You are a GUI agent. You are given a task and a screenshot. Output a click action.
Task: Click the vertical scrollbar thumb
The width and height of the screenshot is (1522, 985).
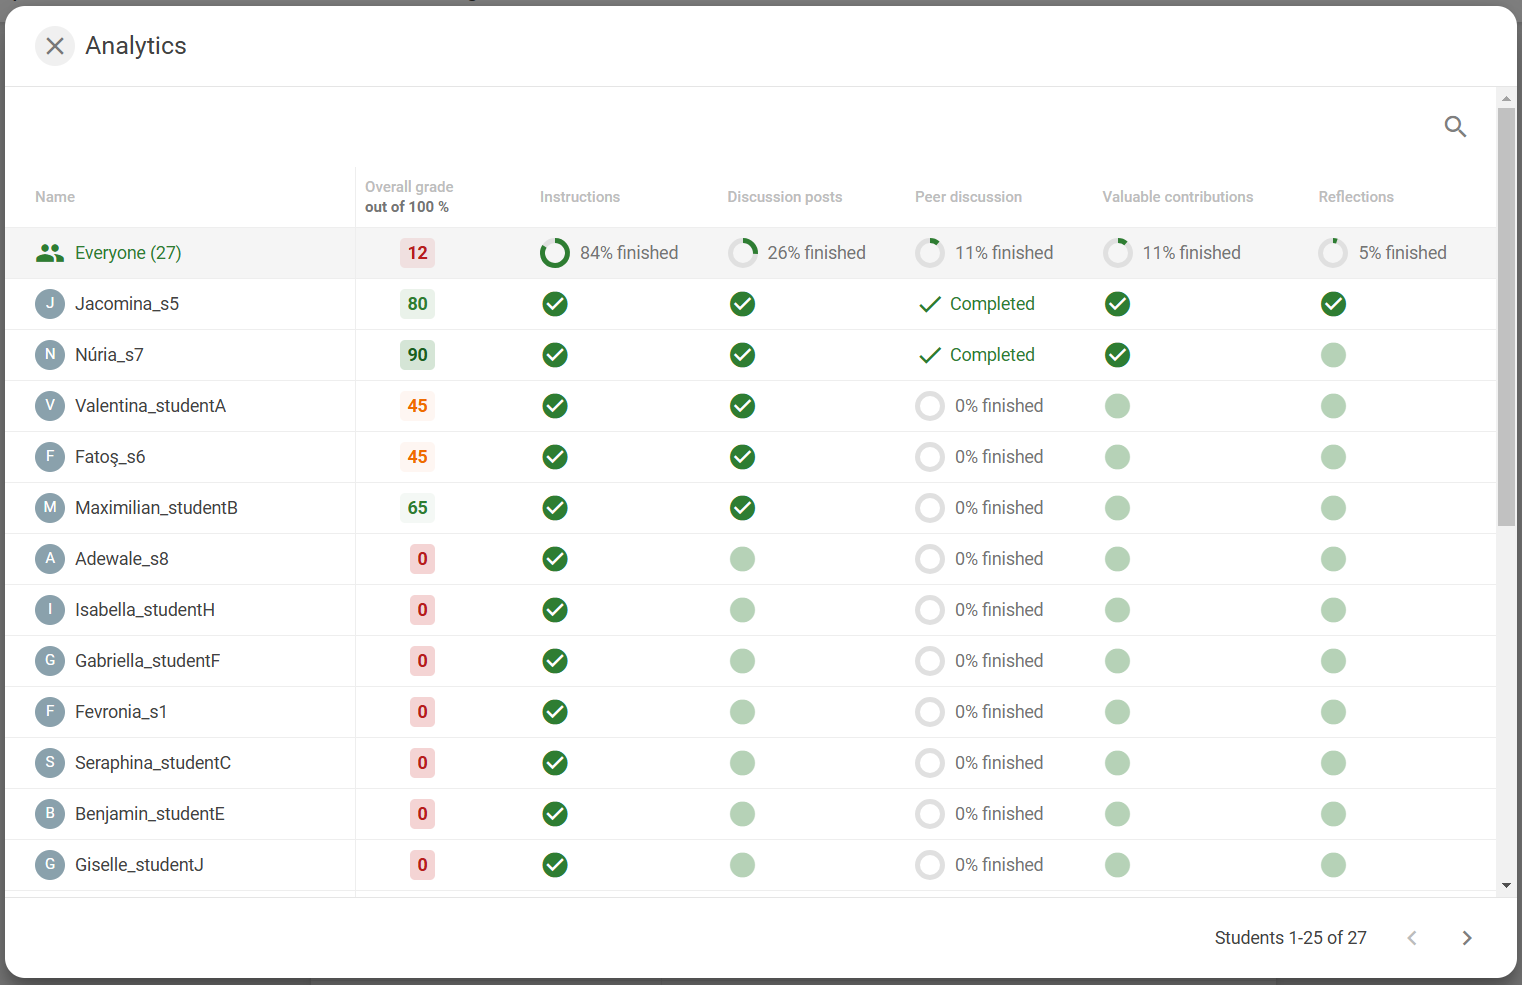(x=1506, y=317)
